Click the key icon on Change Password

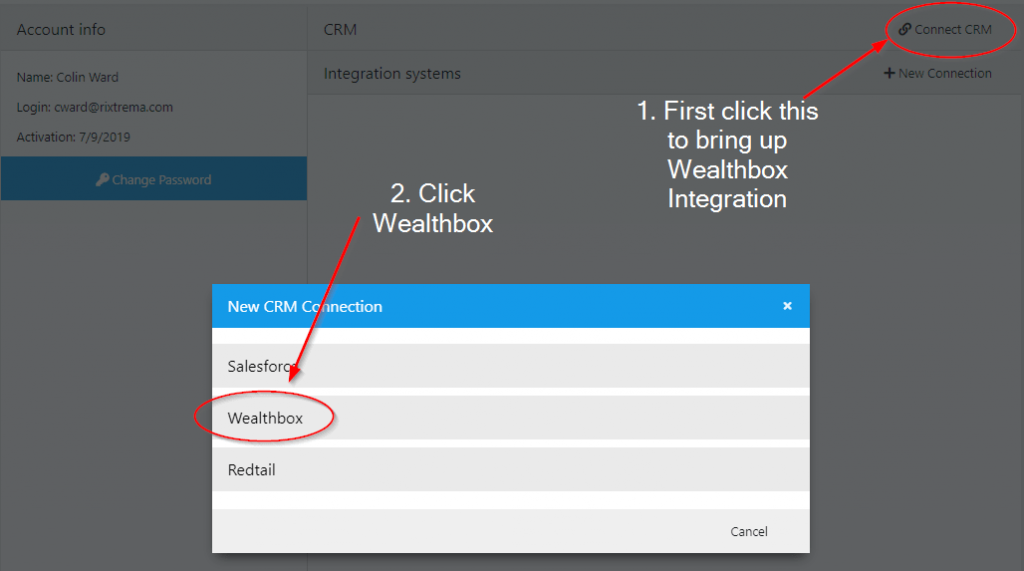pos(102,180)
